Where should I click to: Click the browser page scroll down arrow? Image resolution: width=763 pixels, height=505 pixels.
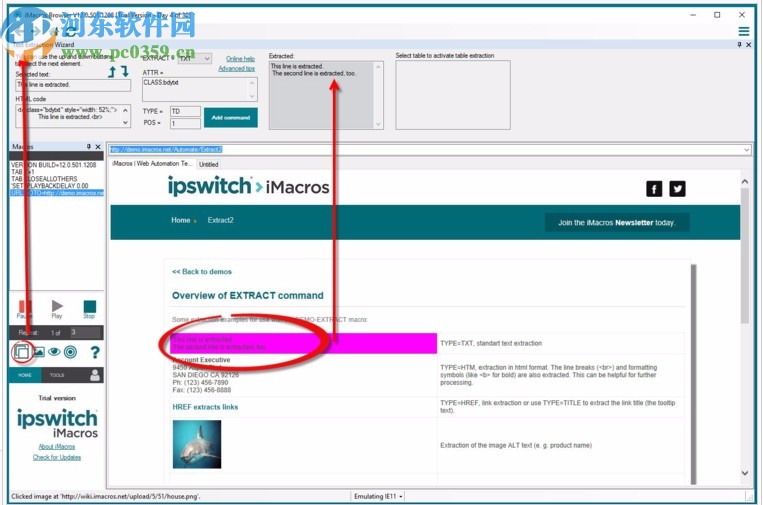745,473
